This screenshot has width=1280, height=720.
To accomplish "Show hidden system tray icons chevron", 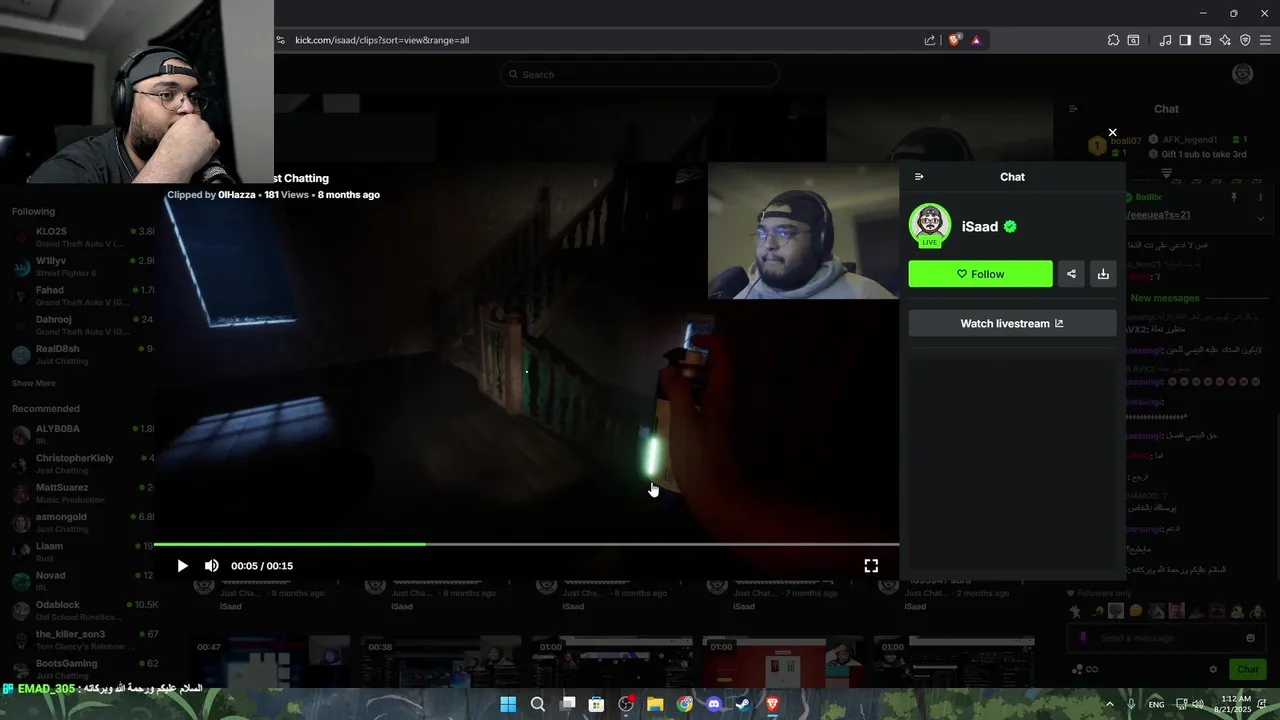I will [x=1109, y=704].
